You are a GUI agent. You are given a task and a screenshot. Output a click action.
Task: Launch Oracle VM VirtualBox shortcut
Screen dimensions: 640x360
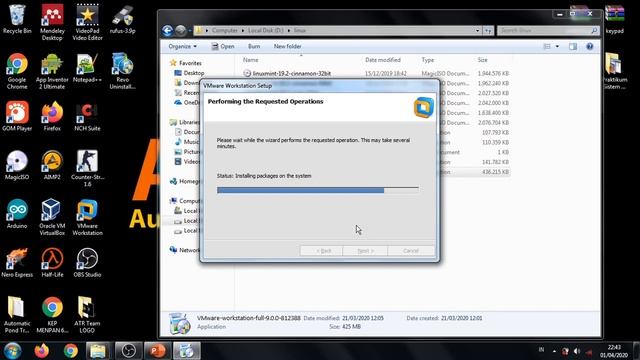52,217
